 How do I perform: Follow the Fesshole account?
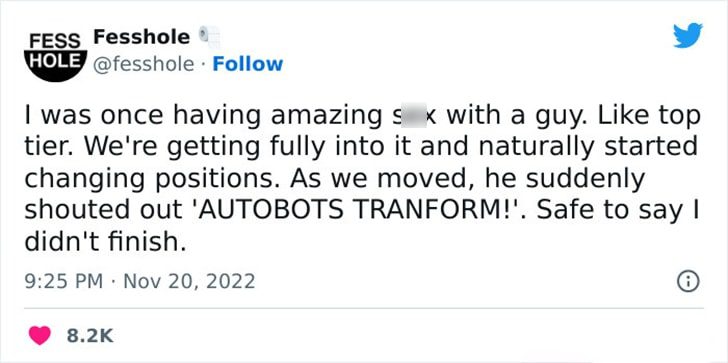(247, 64)
